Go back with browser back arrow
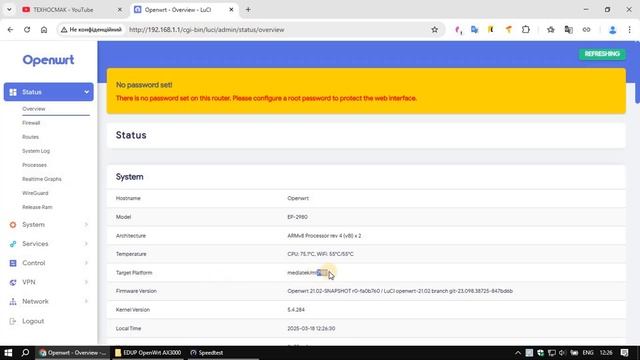Screen dimensions: 640x360 10,30
